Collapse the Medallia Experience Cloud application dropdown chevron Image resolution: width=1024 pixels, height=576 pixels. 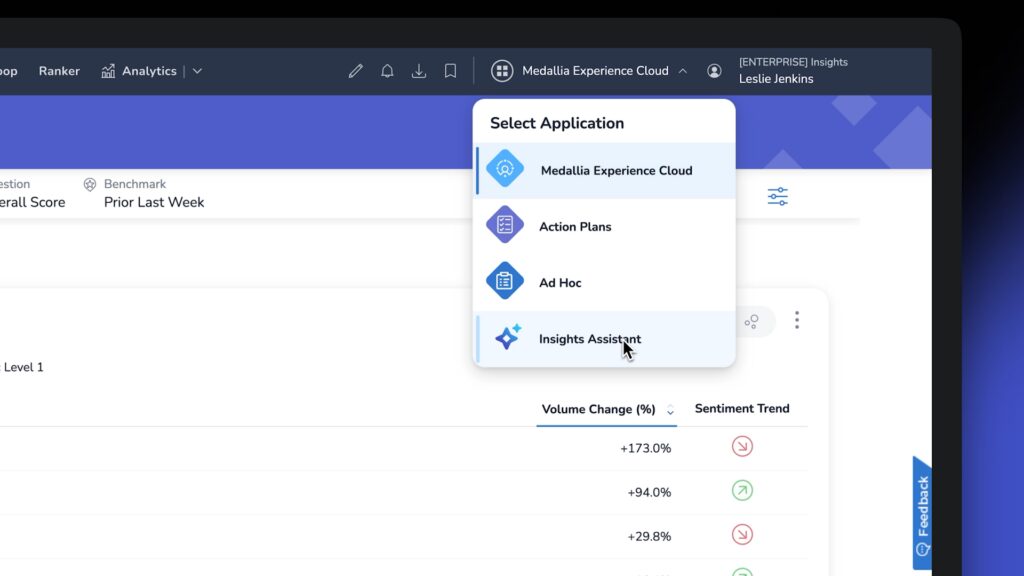[682, 71]
